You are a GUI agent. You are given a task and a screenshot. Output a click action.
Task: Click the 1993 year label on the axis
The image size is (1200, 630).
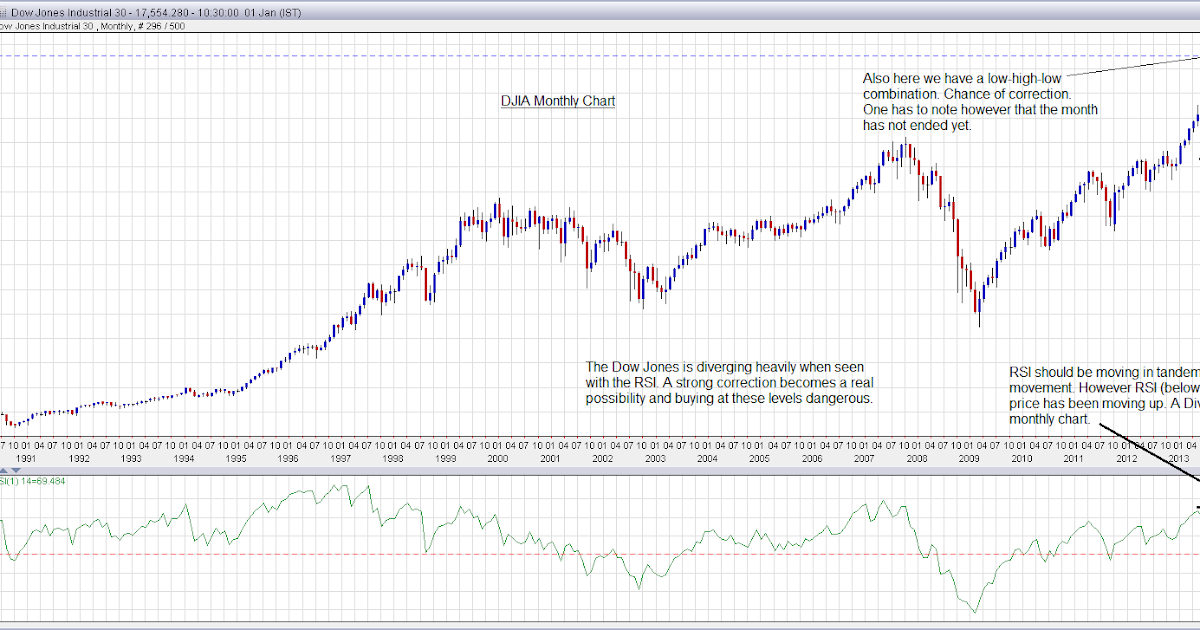(131, 459)
